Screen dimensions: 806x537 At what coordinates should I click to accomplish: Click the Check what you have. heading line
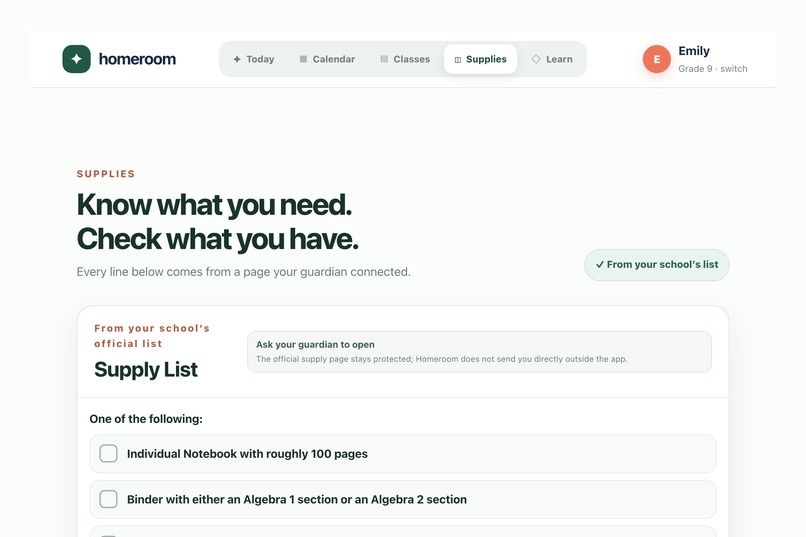217,239
